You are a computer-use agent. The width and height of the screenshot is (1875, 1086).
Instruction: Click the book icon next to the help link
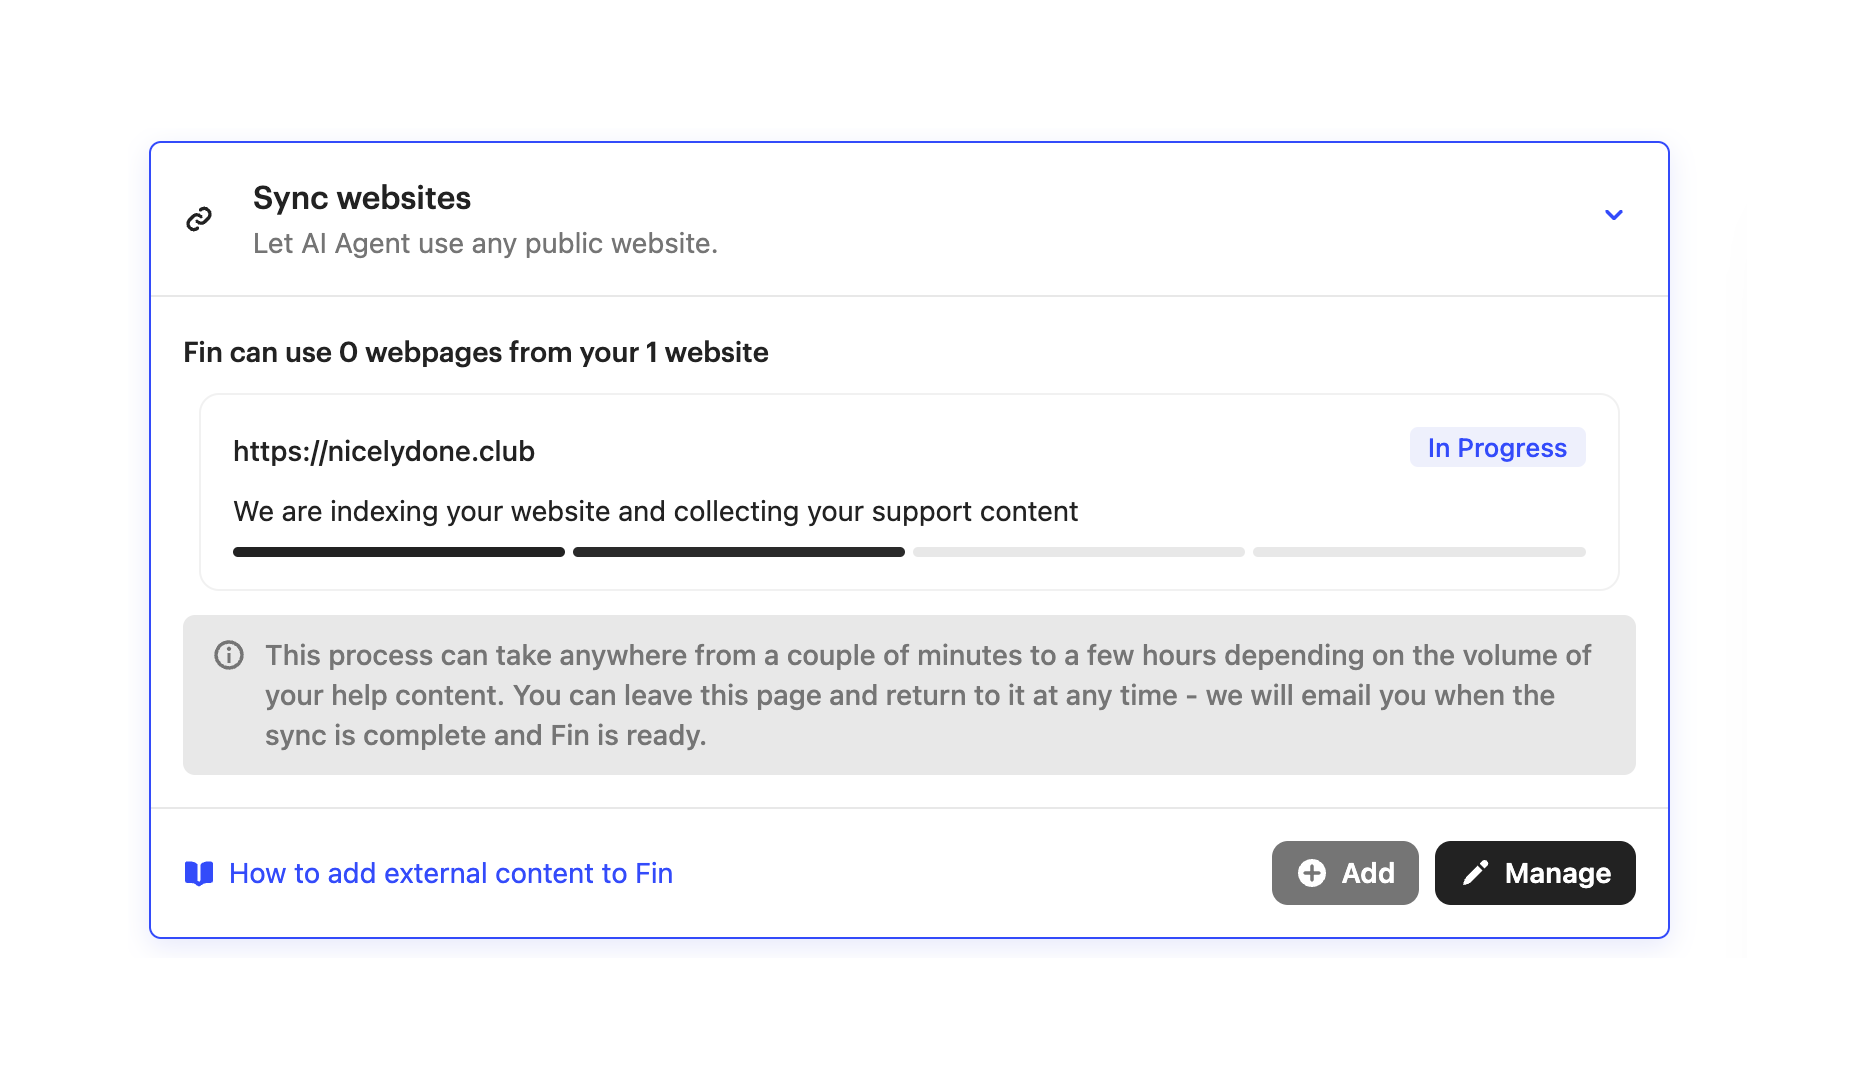click(x=199, y=874)
